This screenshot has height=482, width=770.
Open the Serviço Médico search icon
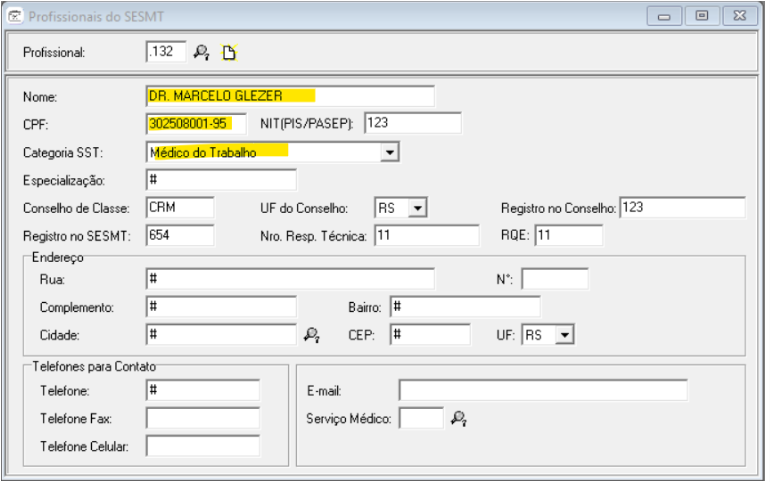click(x=458, y=418)
